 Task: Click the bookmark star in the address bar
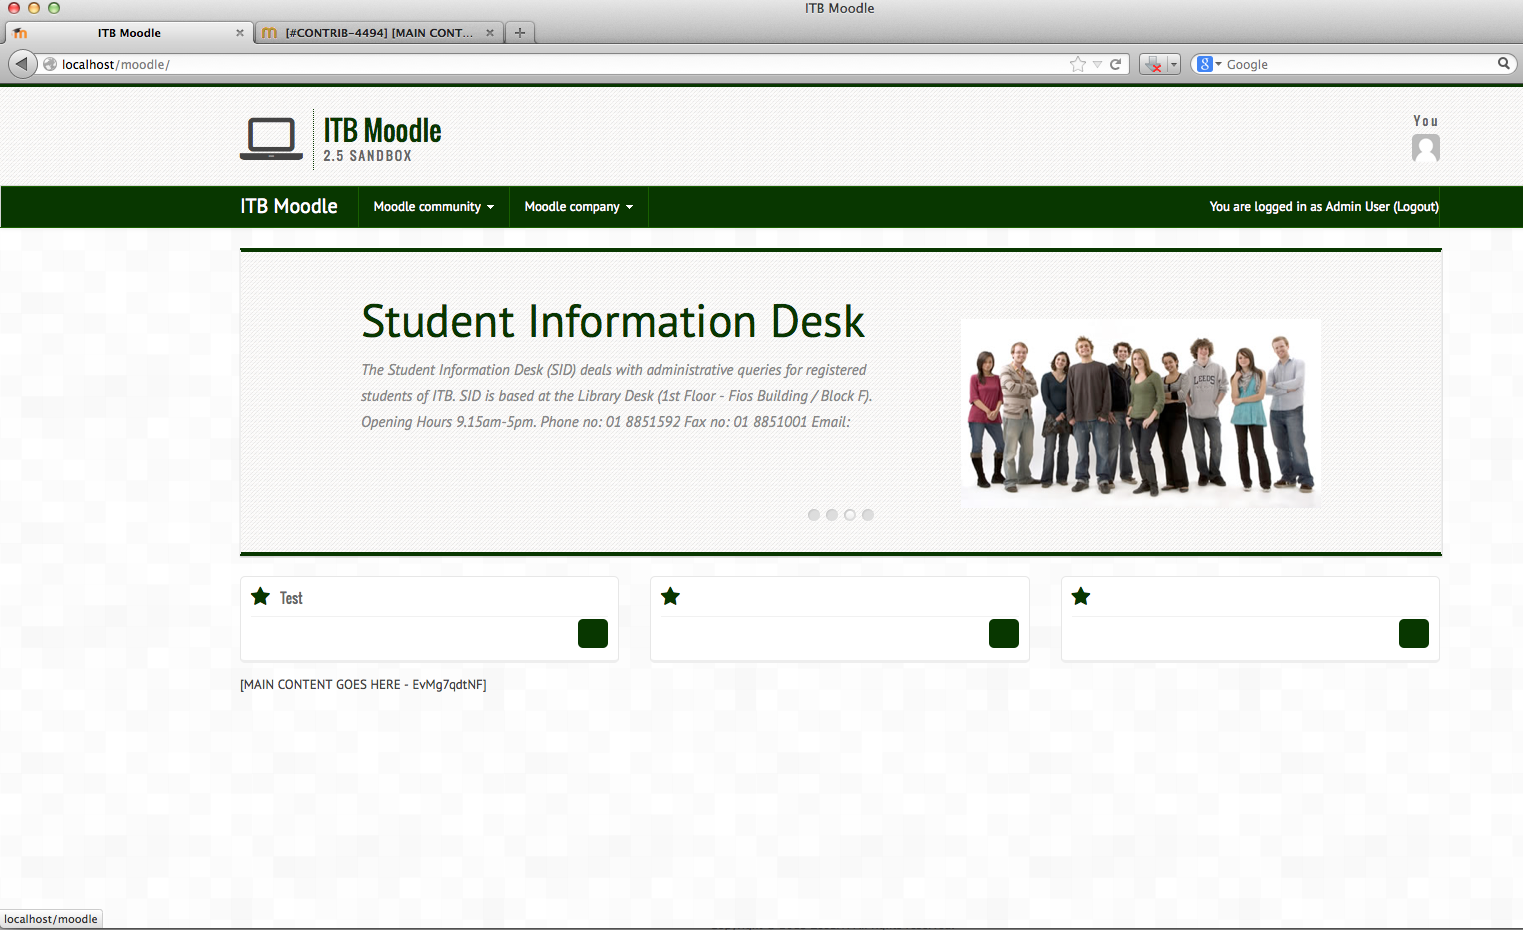pyautogui.click(x=1078, y=64)
